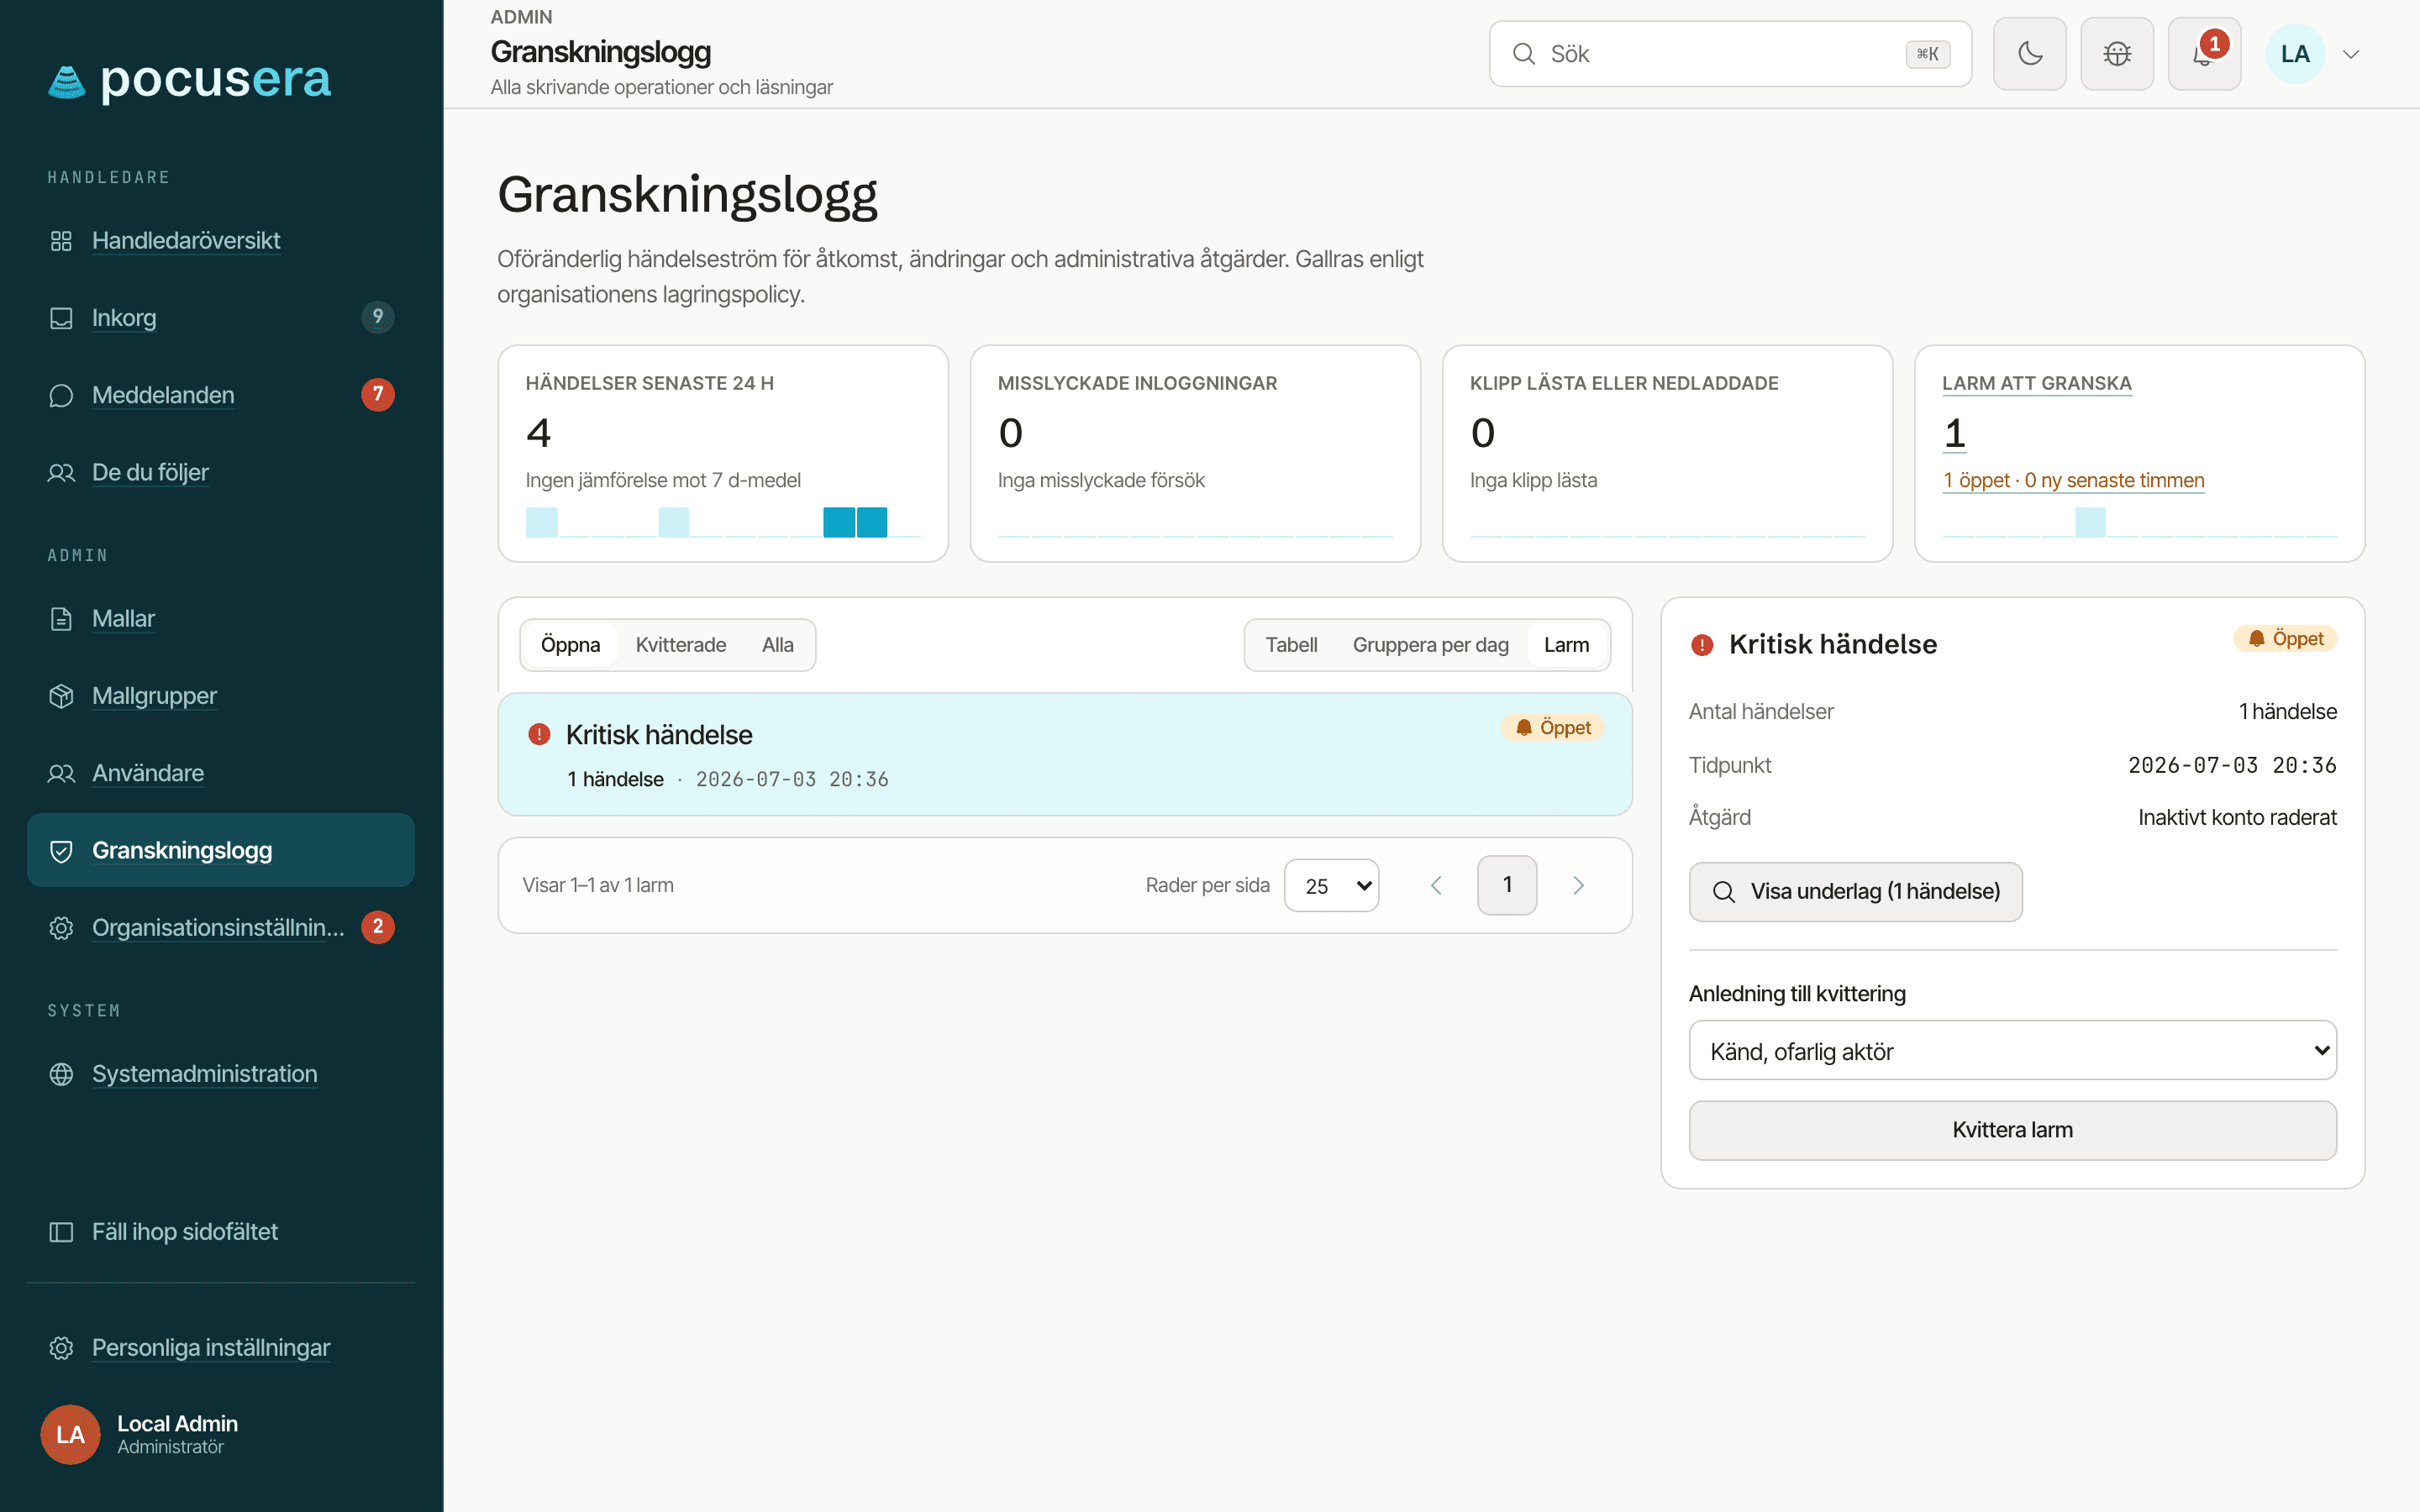Click red alert icon in Kritisk händelse row
Image resolution: width=2420 pixels, height=1512 pixels.
point(539,735)
